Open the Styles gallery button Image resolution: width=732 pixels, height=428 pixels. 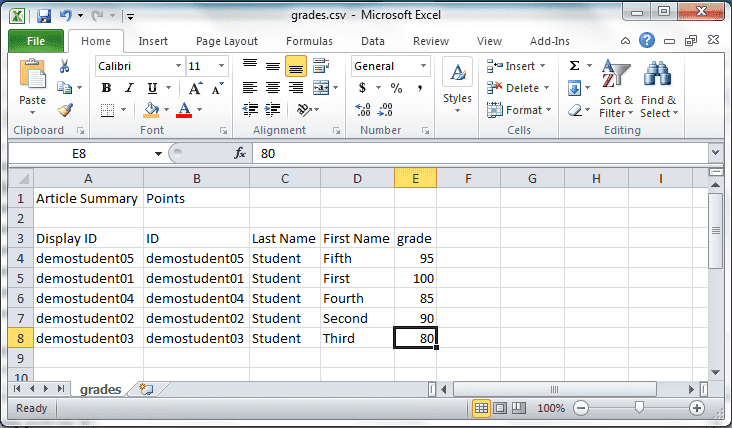(x=458, y=86)
